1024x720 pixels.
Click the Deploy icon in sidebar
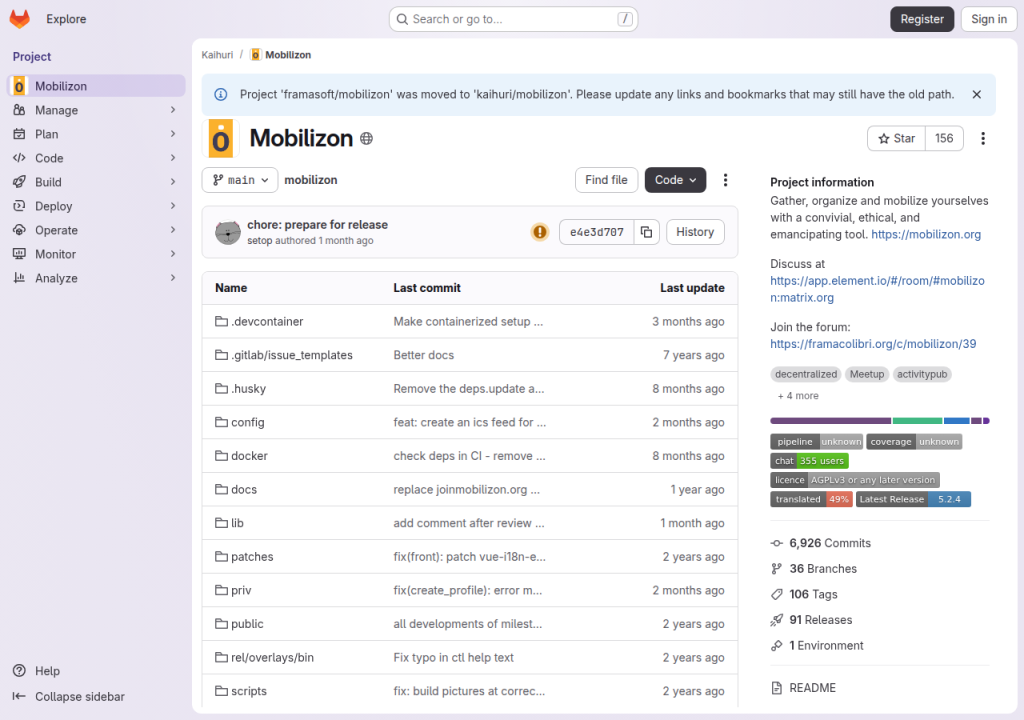point(20,206)
